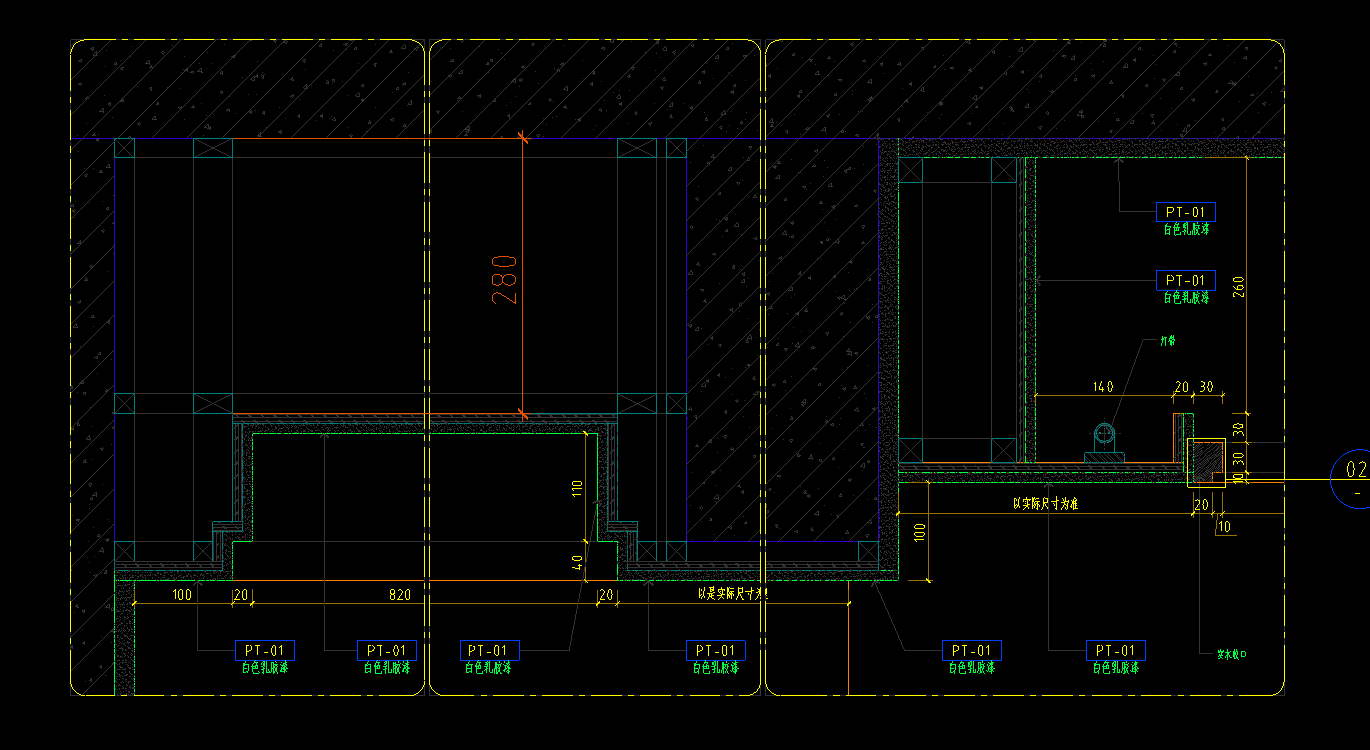Select the vertical 260 dimension text
1370x750 pixels.
point(1239,287)
